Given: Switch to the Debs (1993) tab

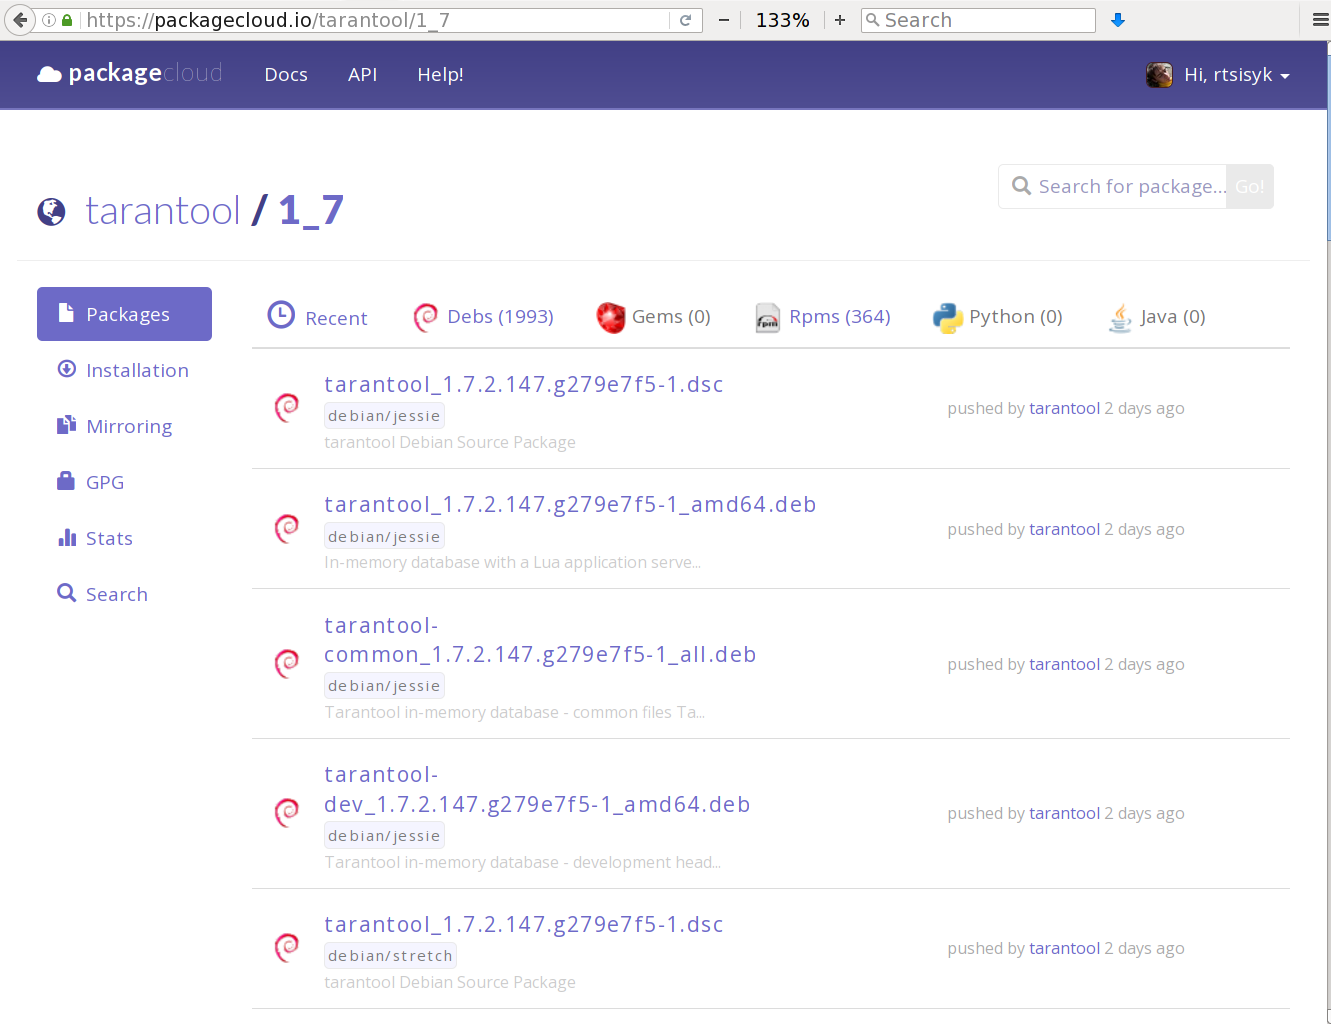Looking at the screenshot, I should (500, 316).
